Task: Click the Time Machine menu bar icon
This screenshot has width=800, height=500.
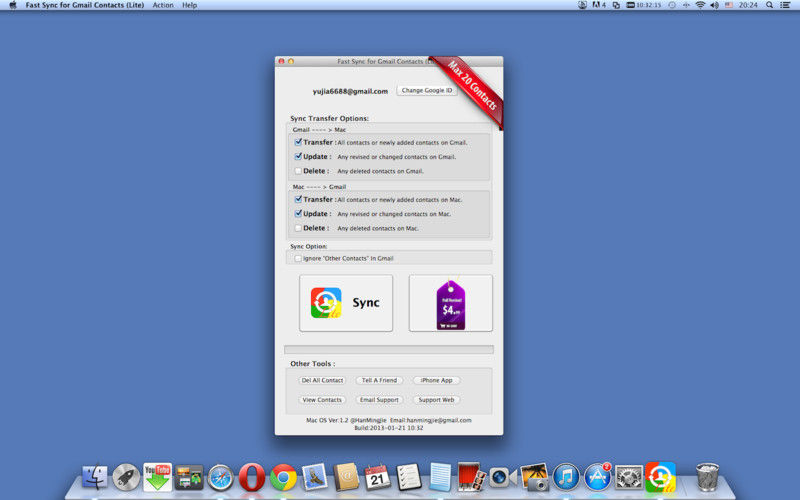Action: pos(672,5)
